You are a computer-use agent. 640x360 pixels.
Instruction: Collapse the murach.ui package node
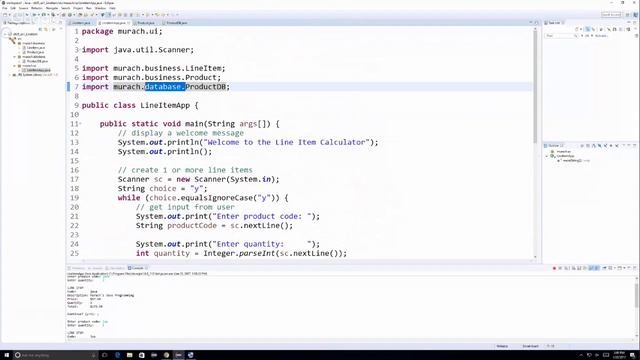tap(14, 66)
